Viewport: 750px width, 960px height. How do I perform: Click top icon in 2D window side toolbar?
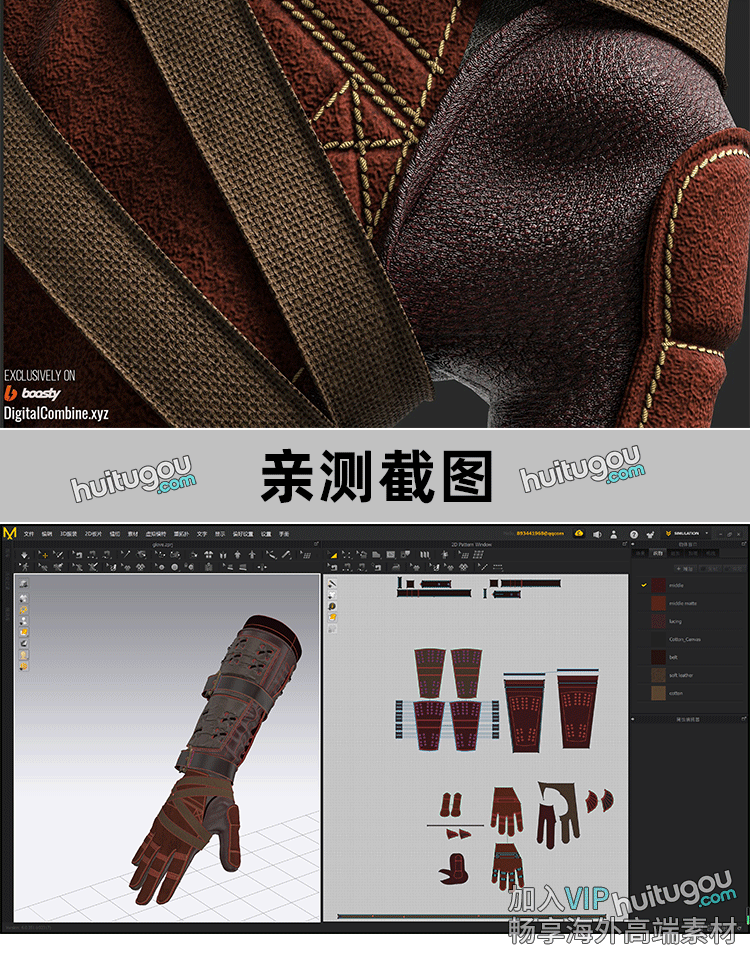(332, 583)
